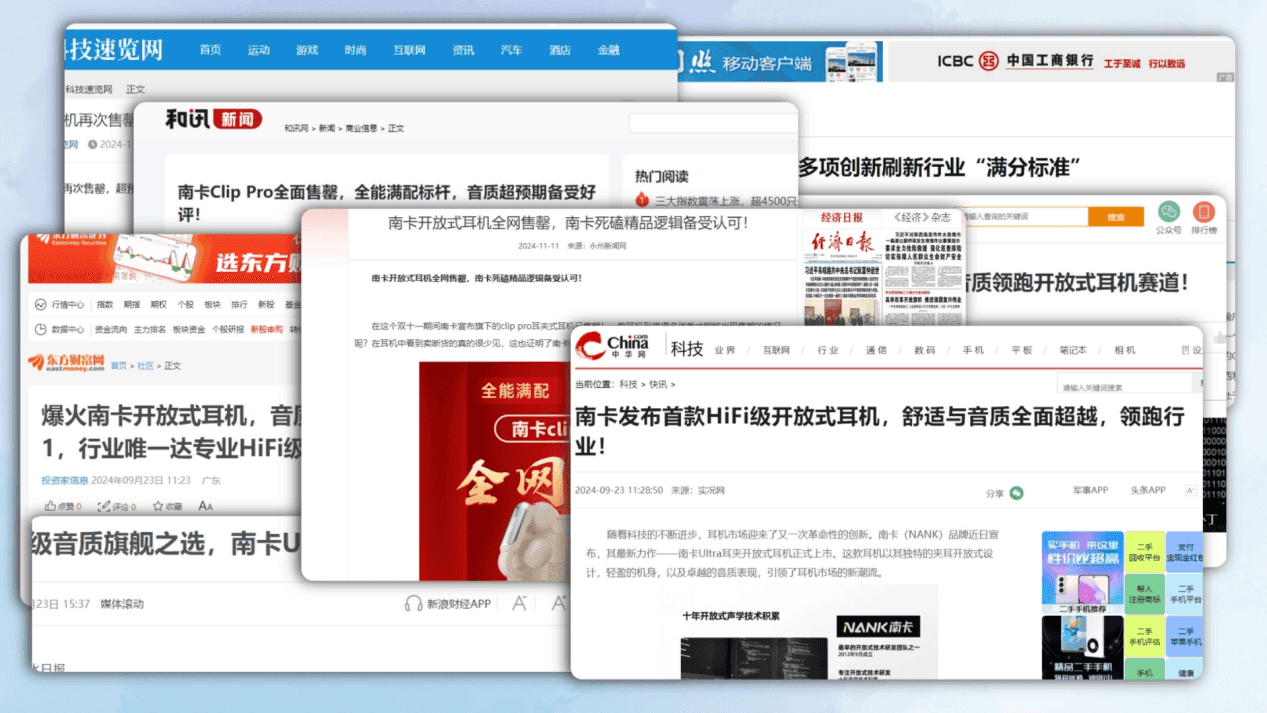Image resolution: width=1267 pixels, height=713 pixels.
Task: Click the 评论 comment icon
Action: (104, 506)
